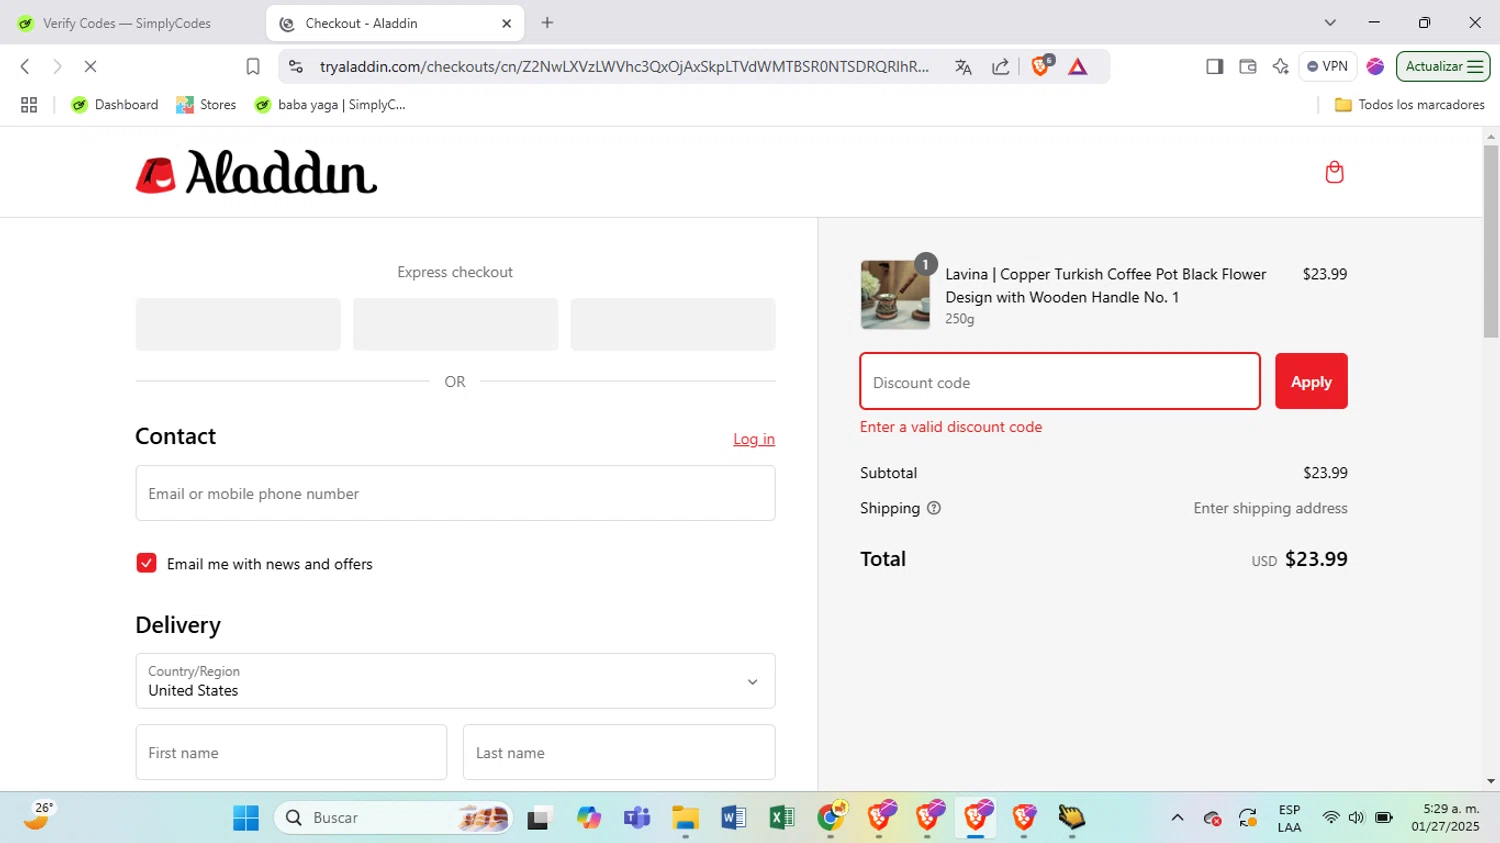Viewport: 1500px width, 843px height.
Task: Open Microsoft Word from taskbar
Action: 733,818
